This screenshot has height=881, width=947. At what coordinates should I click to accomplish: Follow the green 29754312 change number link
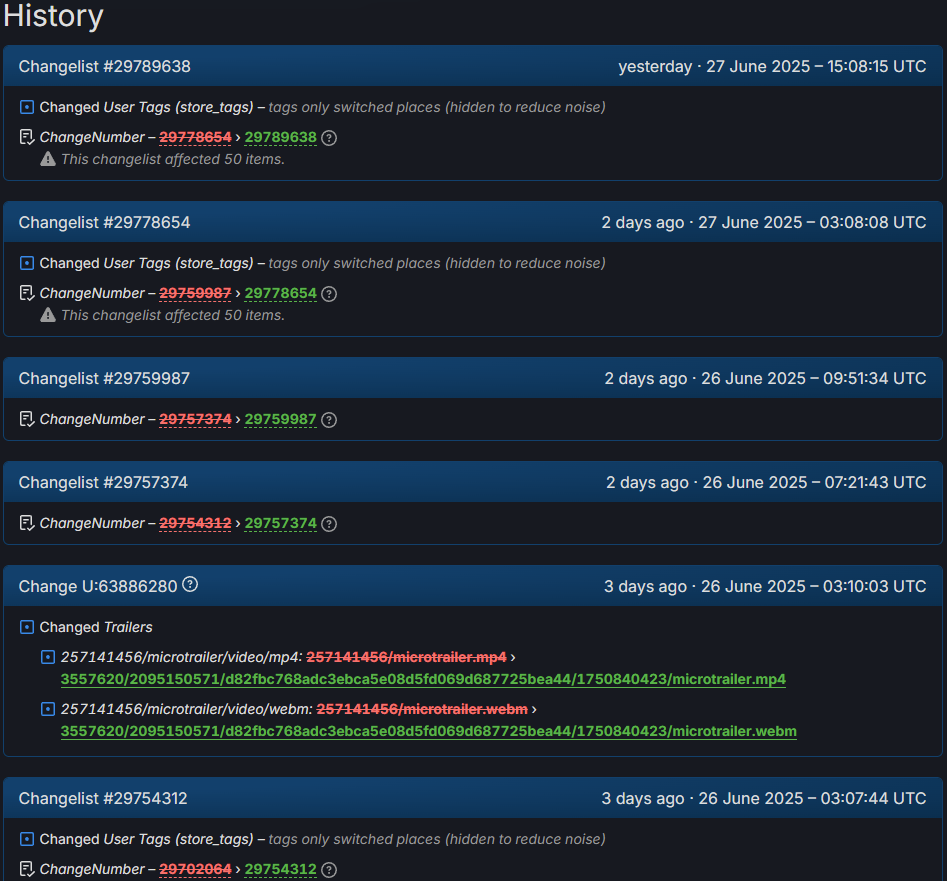pyautogui.click(x=280, y=869)
